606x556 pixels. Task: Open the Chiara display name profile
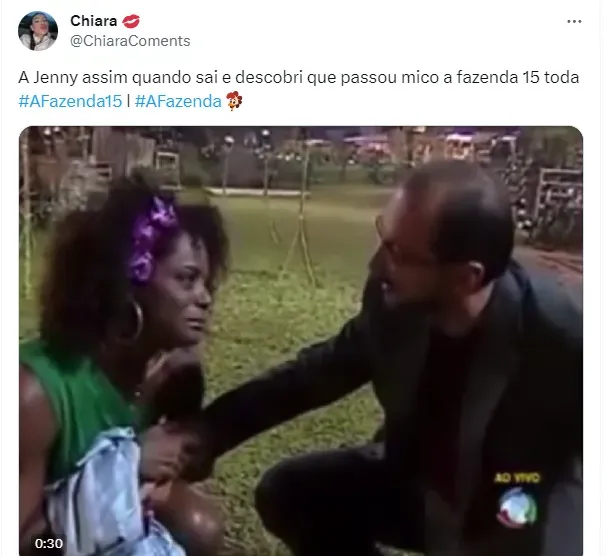point(94,21)
